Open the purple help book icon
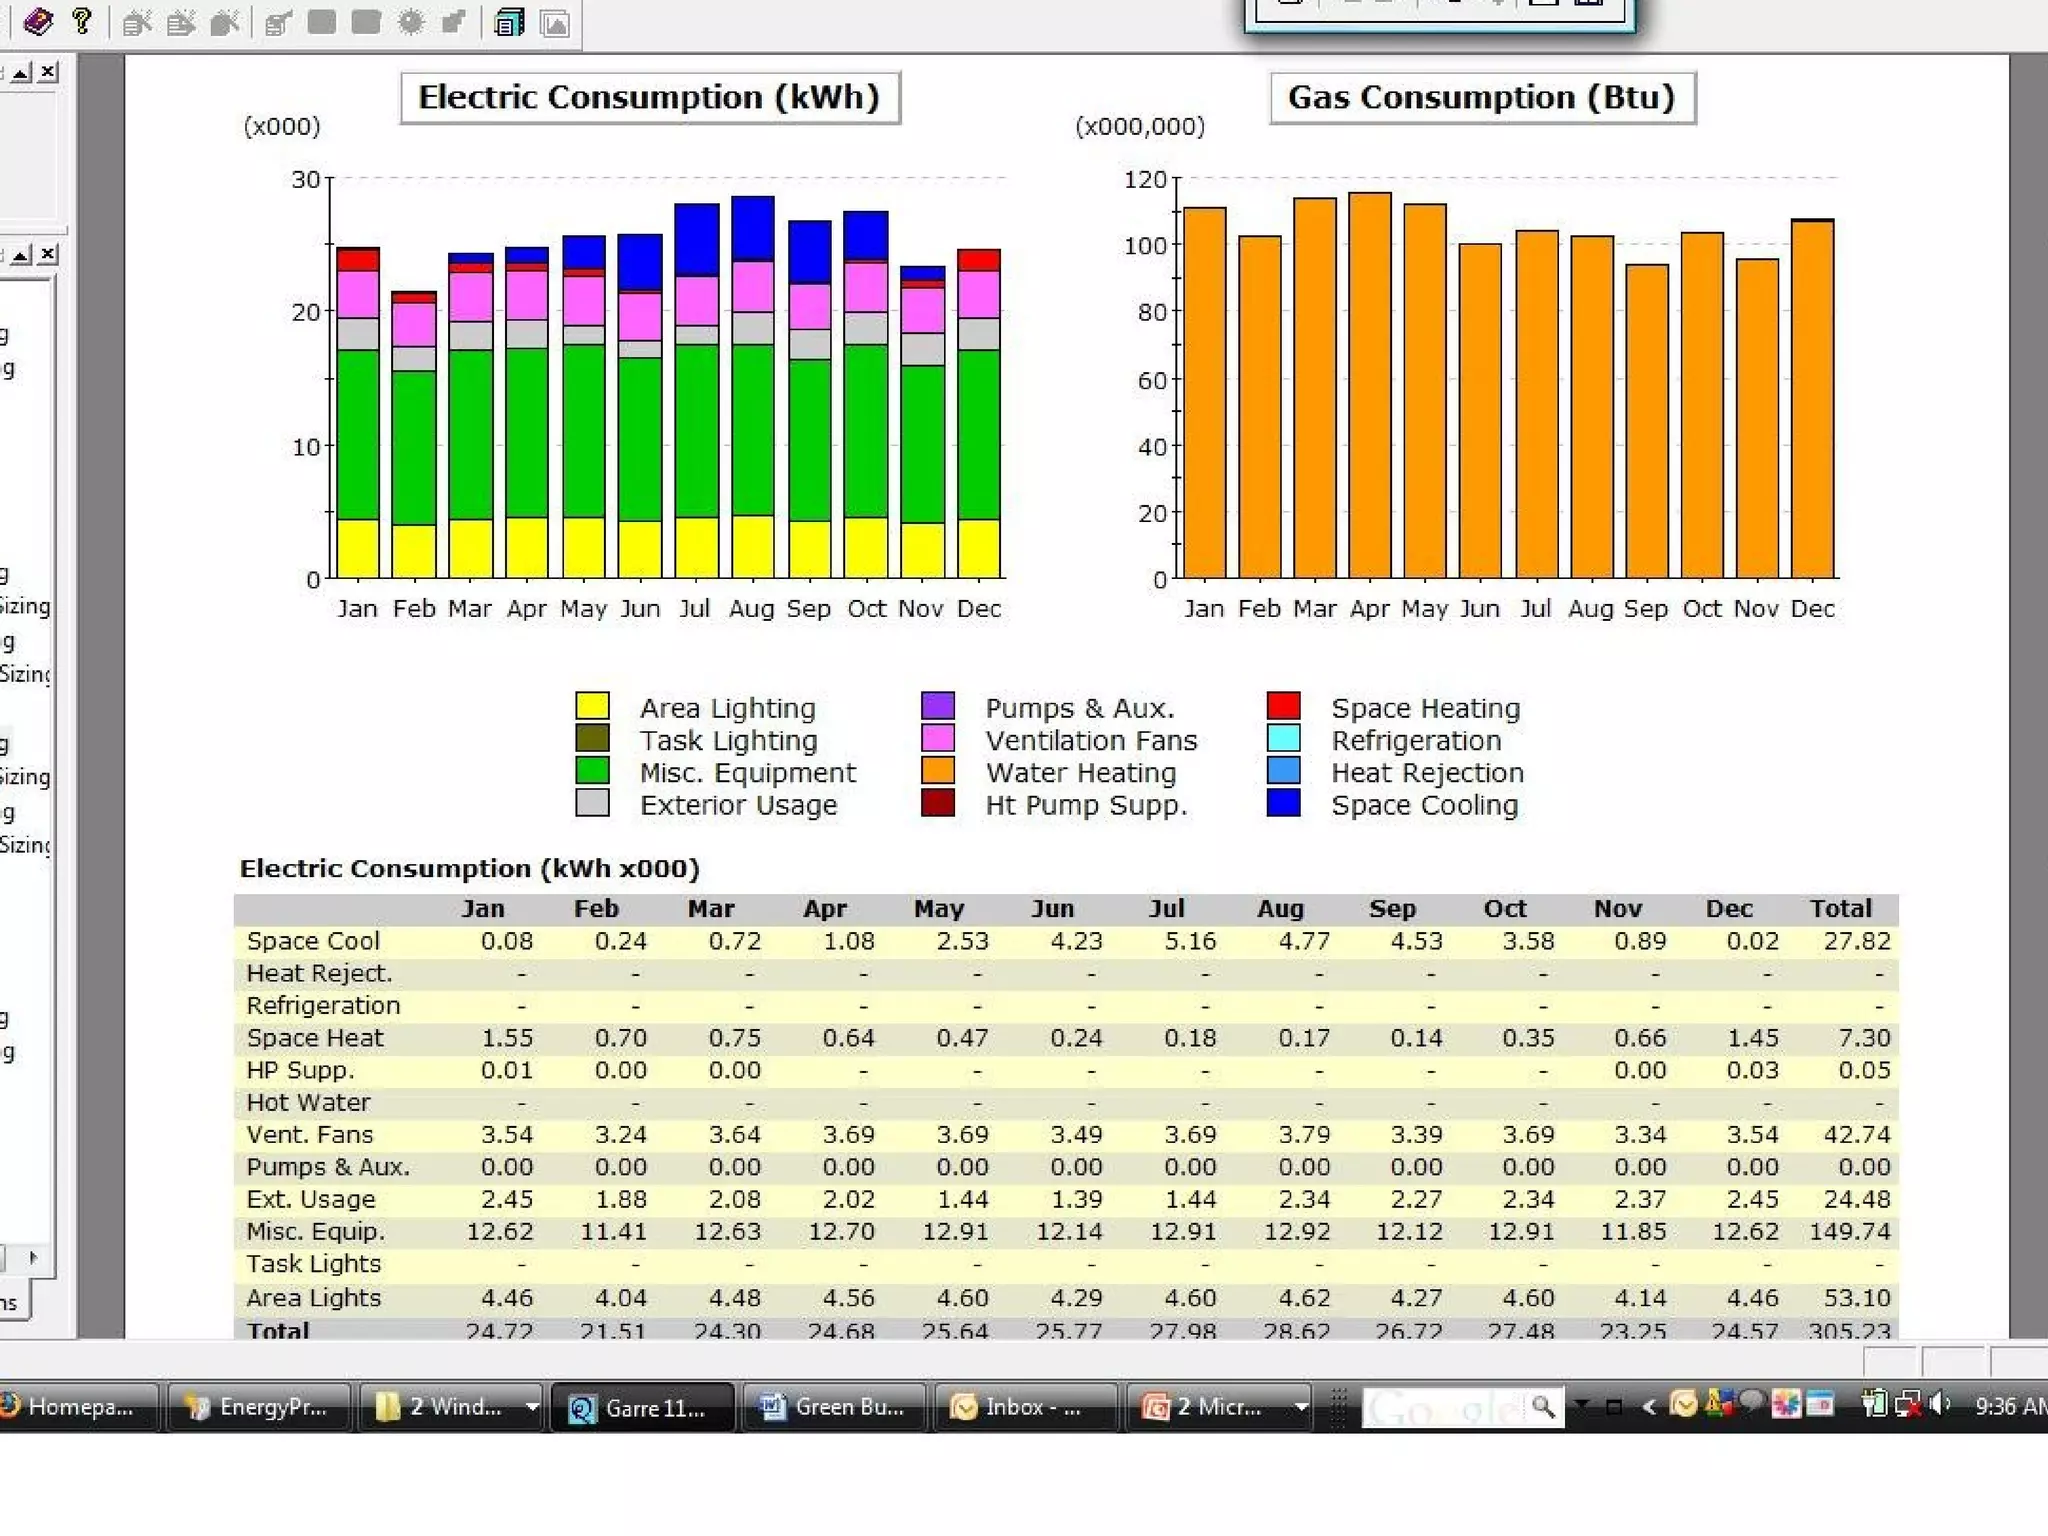Image resolution: width=2048 pixels, height=1536 pixels. 38,21
